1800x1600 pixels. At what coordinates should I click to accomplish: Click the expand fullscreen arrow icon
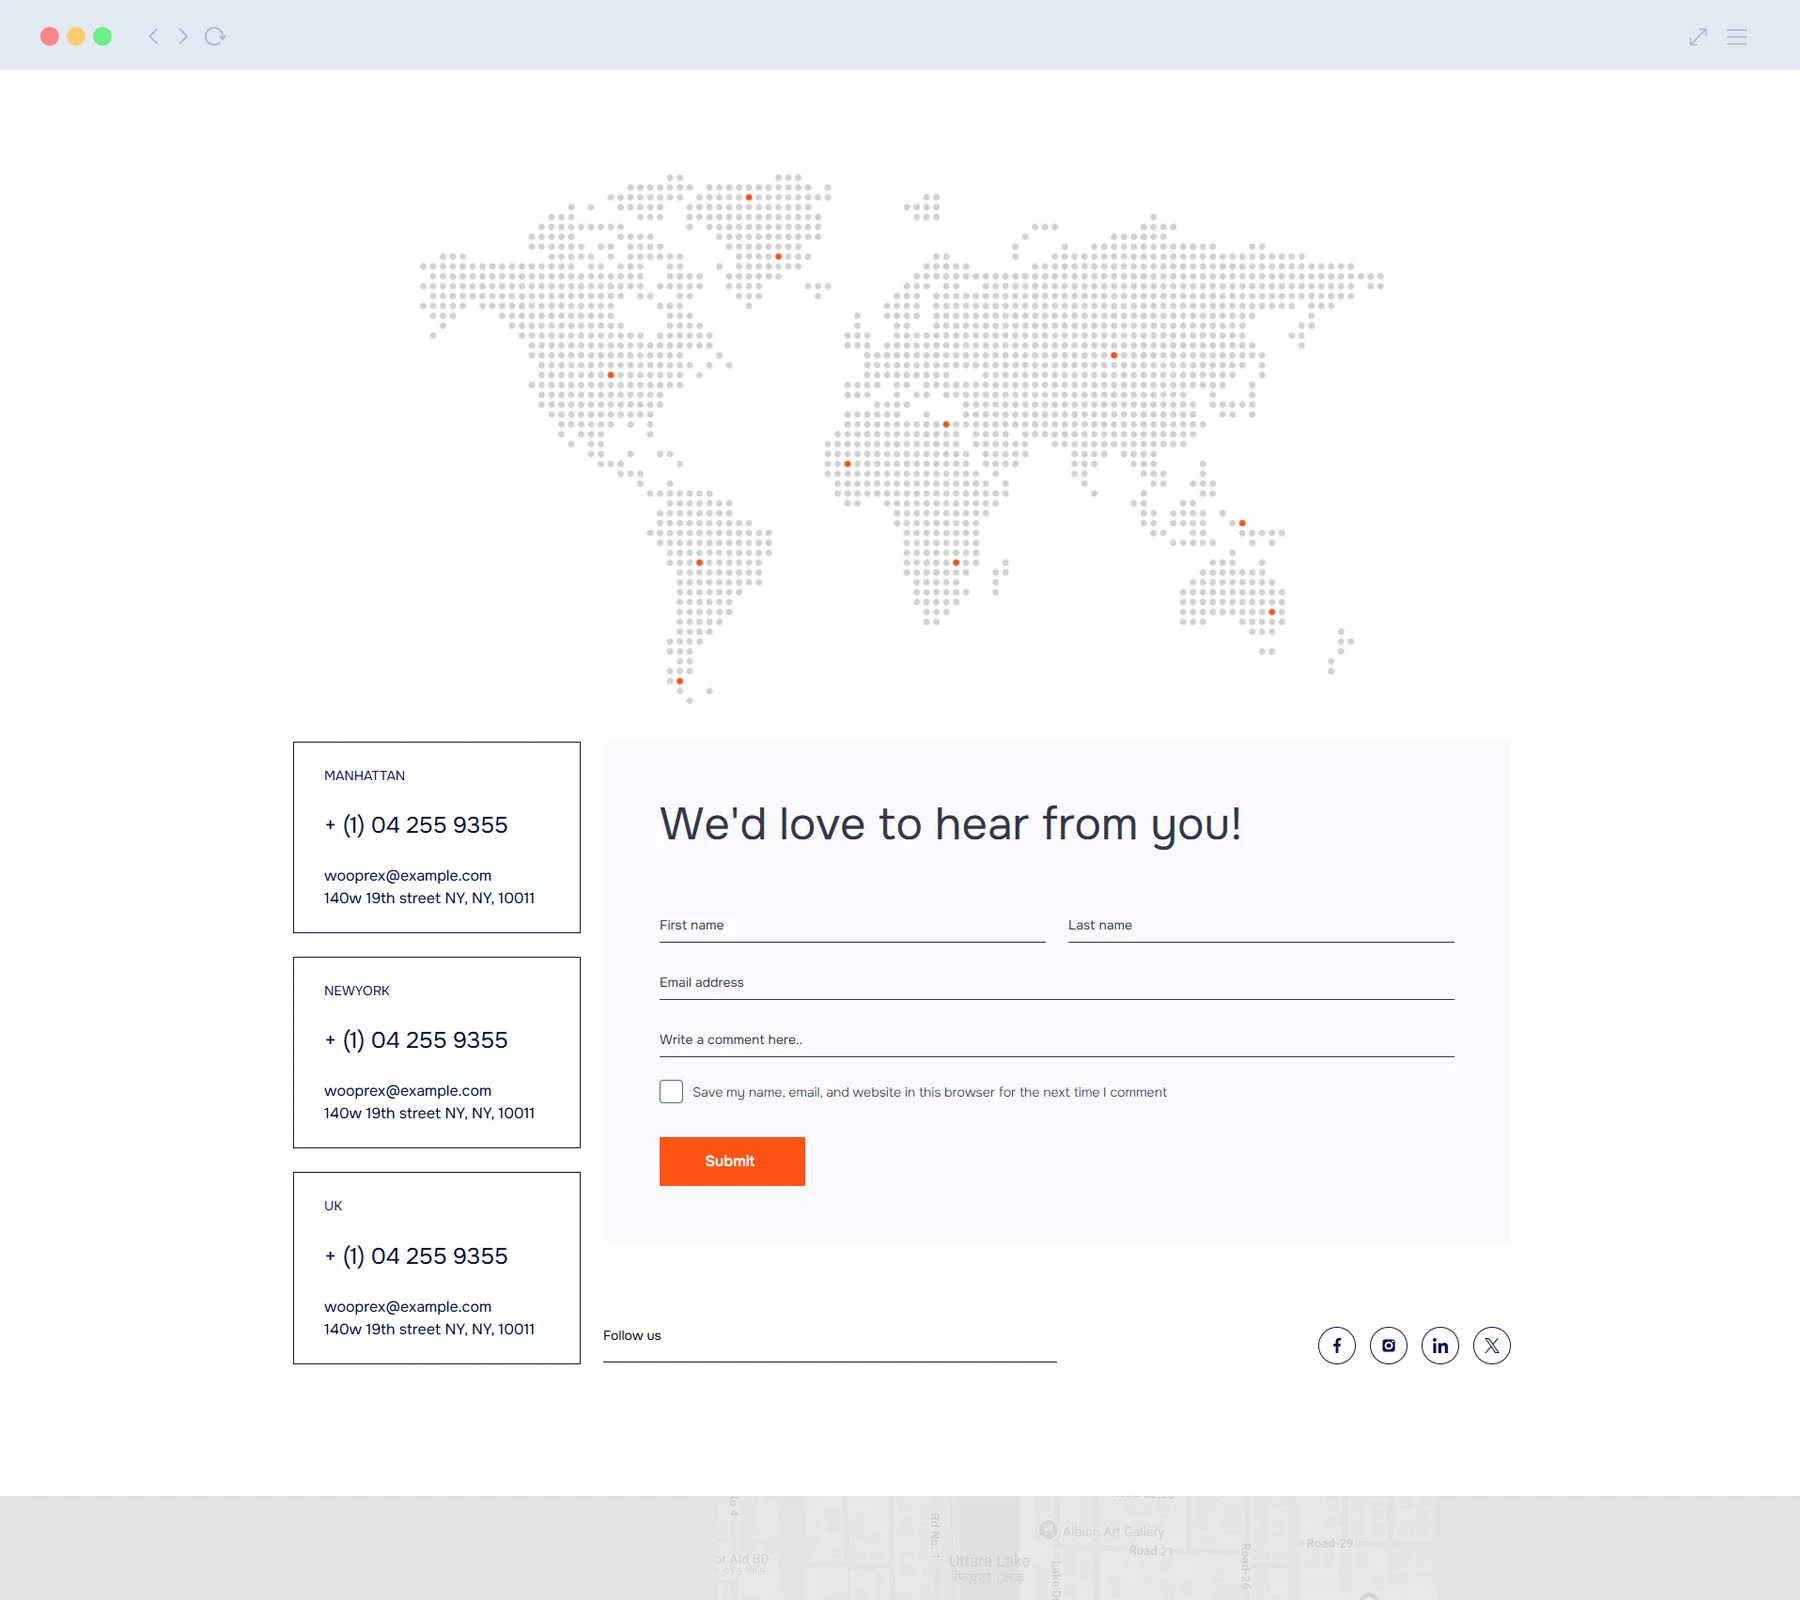click(x=1697, y=37)
